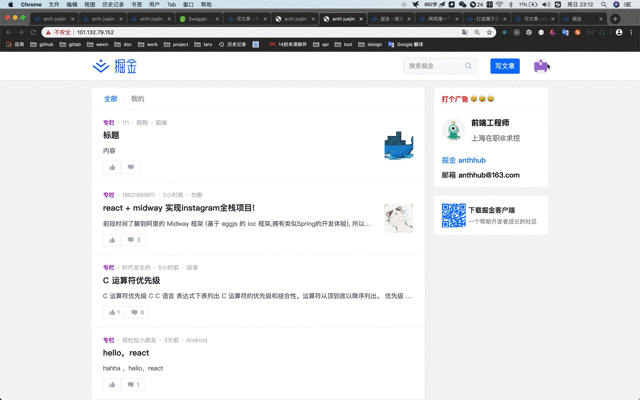The image size is (640, 400).
Task: Bookmark this page with the star icon
Action: pos(489,32)
